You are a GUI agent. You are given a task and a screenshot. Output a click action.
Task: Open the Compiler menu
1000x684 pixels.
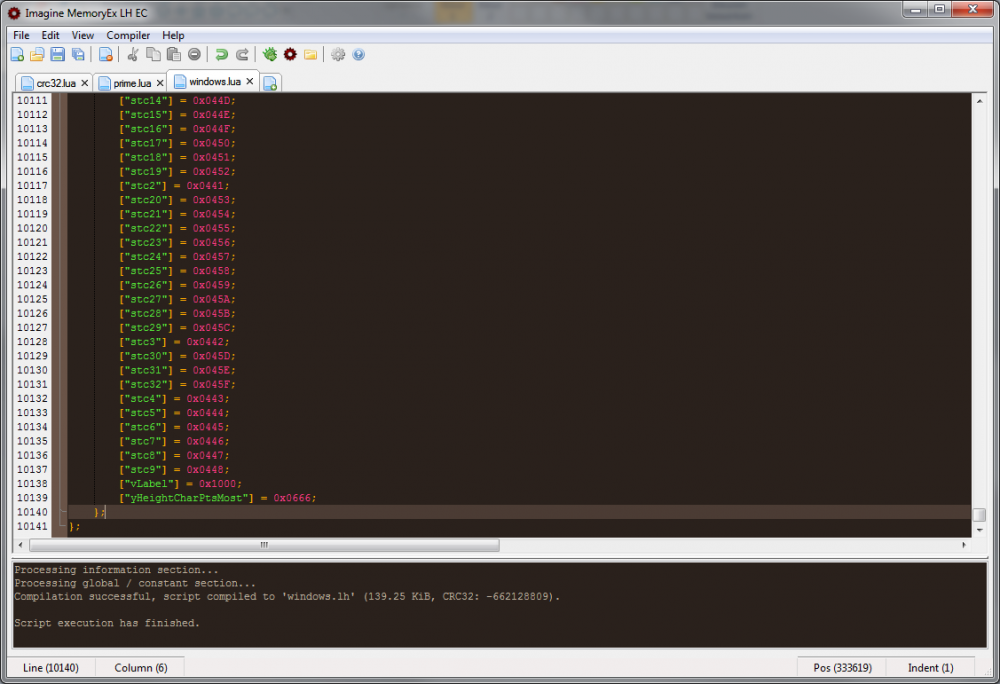(x=128, y=35)
